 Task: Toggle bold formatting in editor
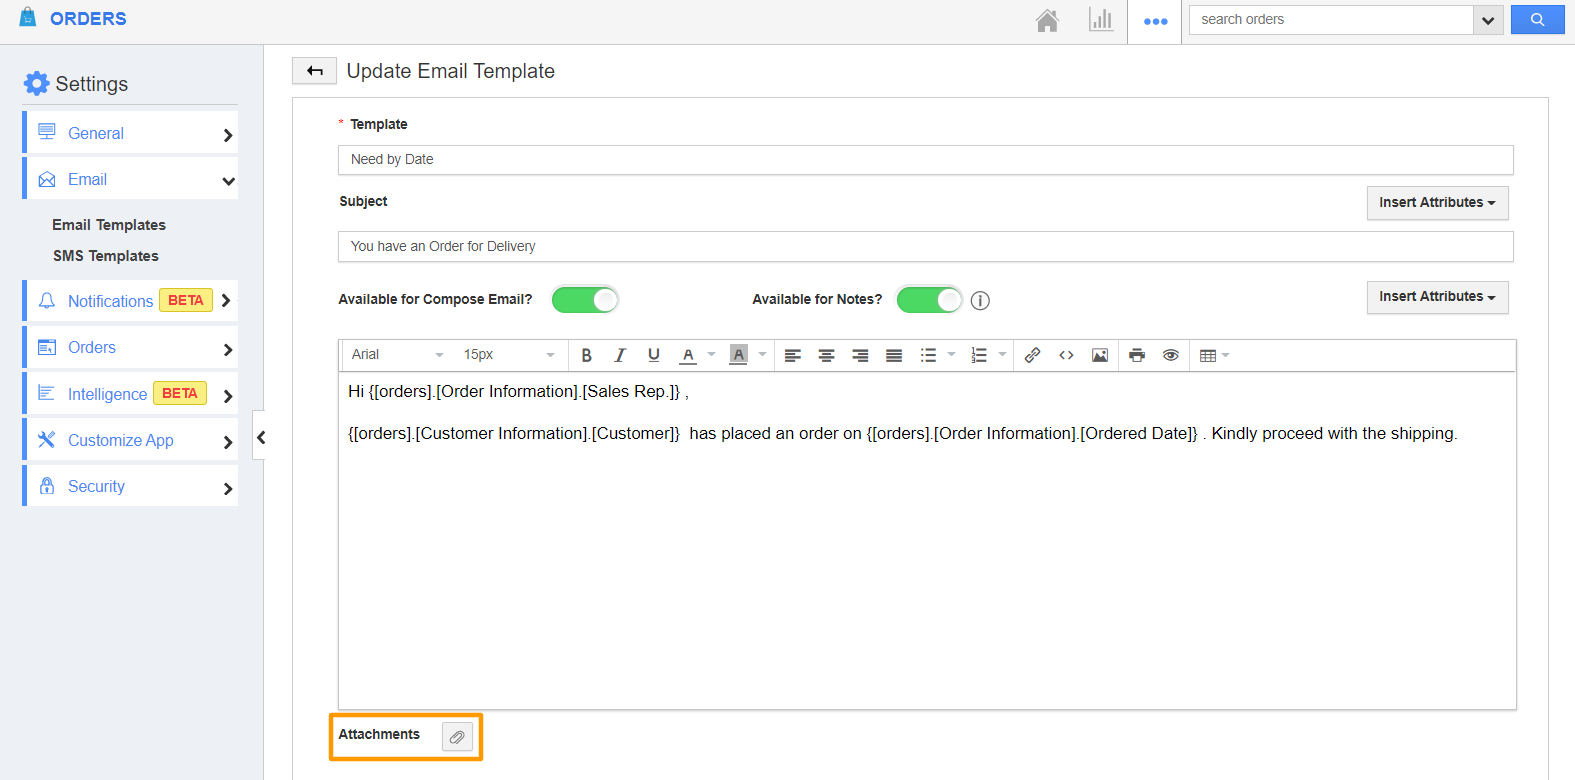click(x=587, y=355)
